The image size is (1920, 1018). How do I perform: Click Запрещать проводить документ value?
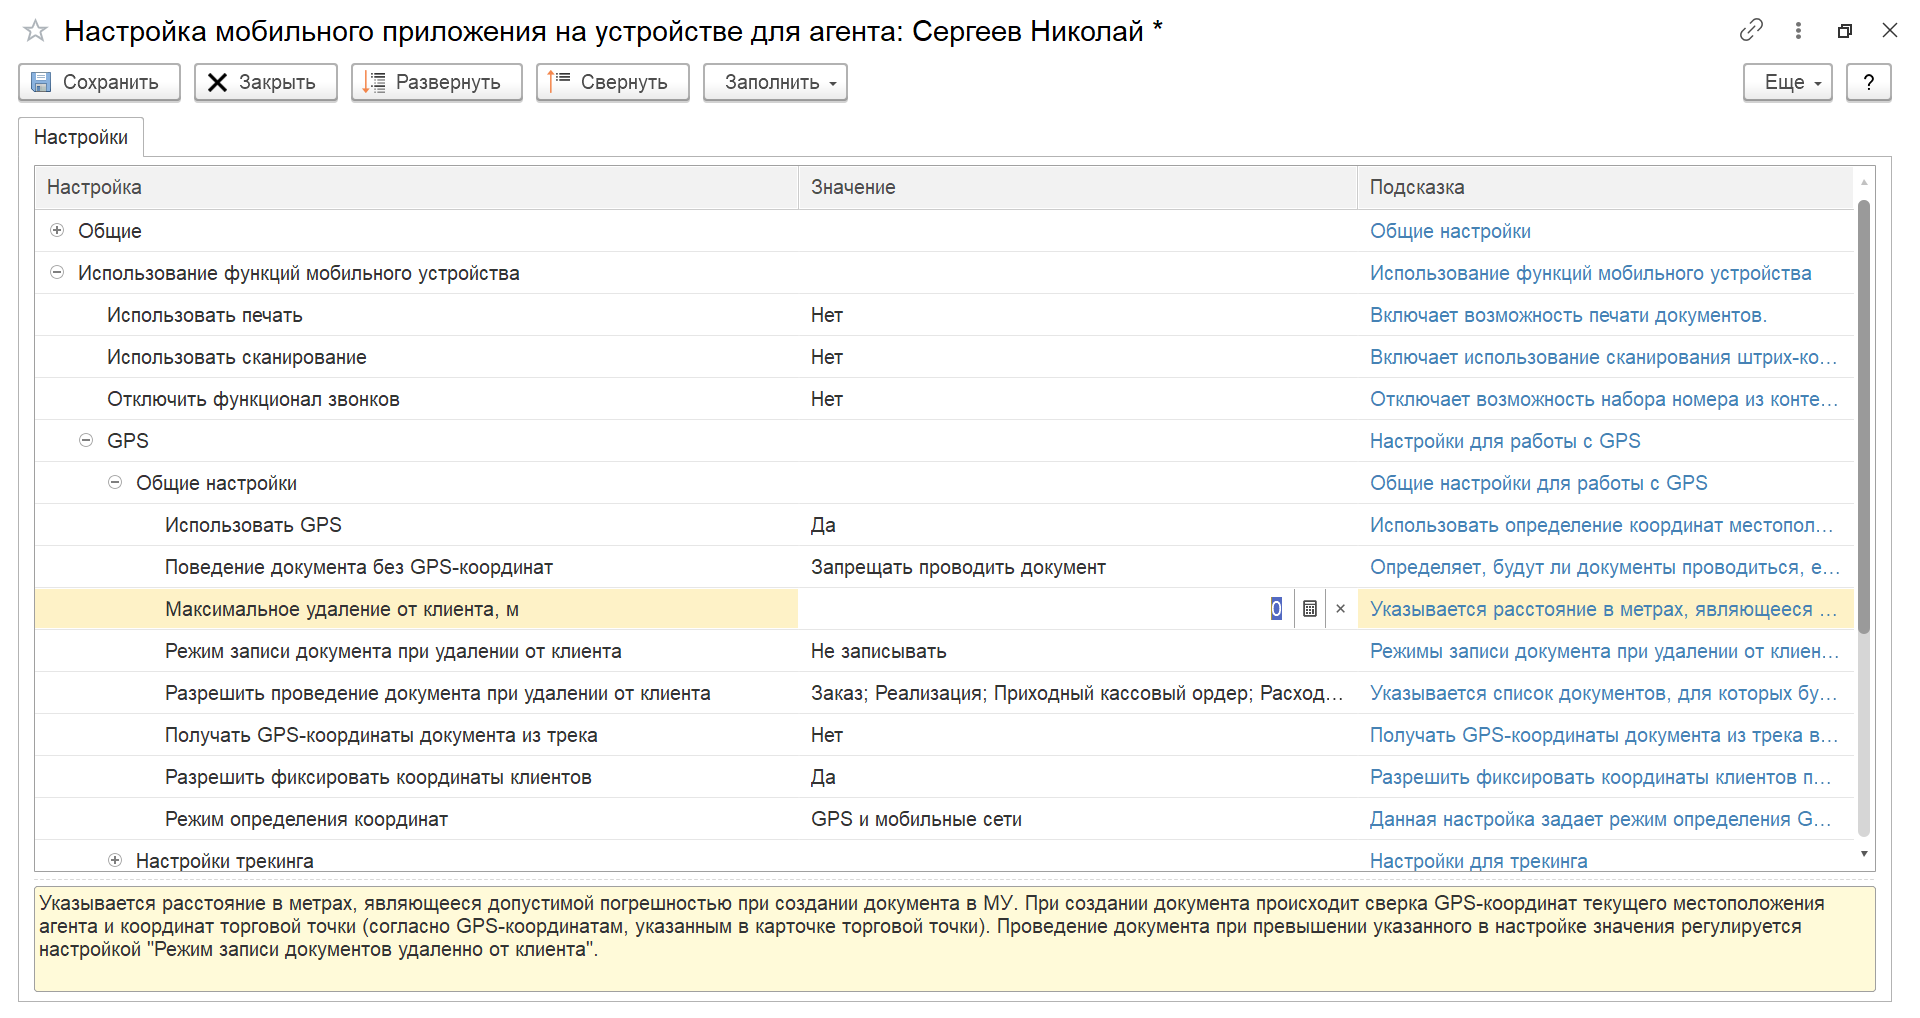tap(958, 567)
